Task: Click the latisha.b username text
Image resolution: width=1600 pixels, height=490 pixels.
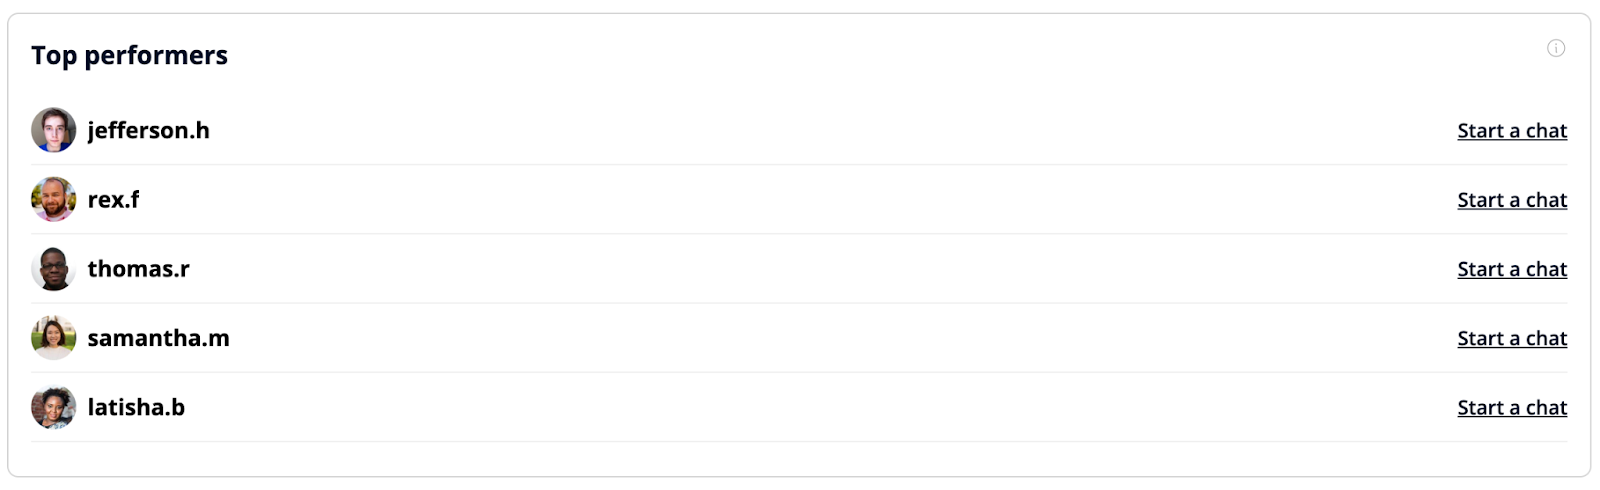Action: point(136,408)
